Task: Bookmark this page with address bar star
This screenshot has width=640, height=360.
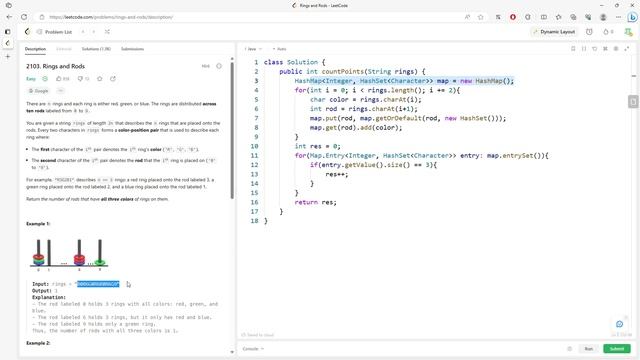Action: pos(481,17)
